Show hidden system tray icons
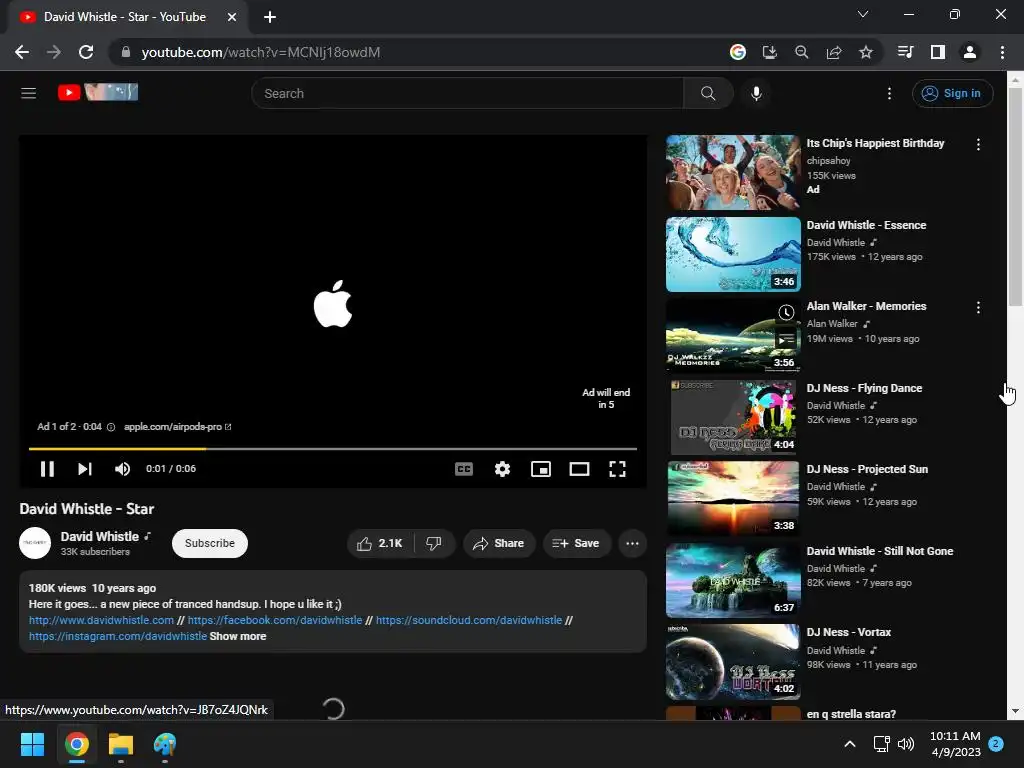This screenshot has width=1024, height=768. tap(850, 744)
